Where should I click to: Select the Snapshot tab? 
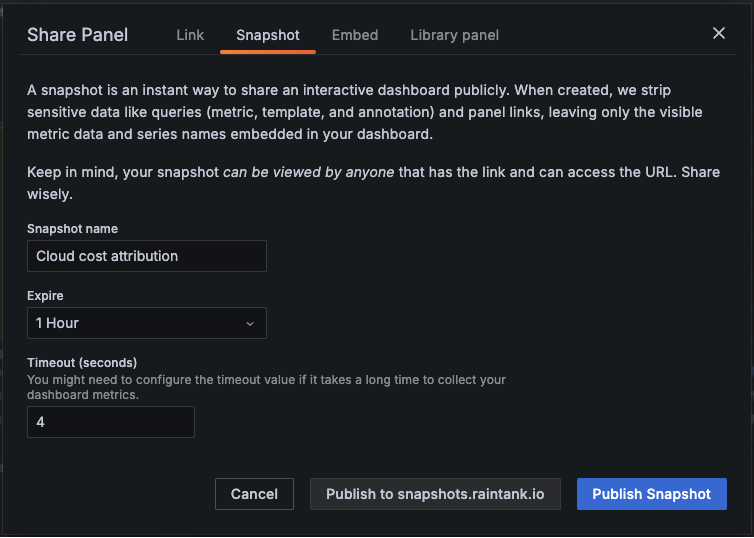[x=268, y=35]
